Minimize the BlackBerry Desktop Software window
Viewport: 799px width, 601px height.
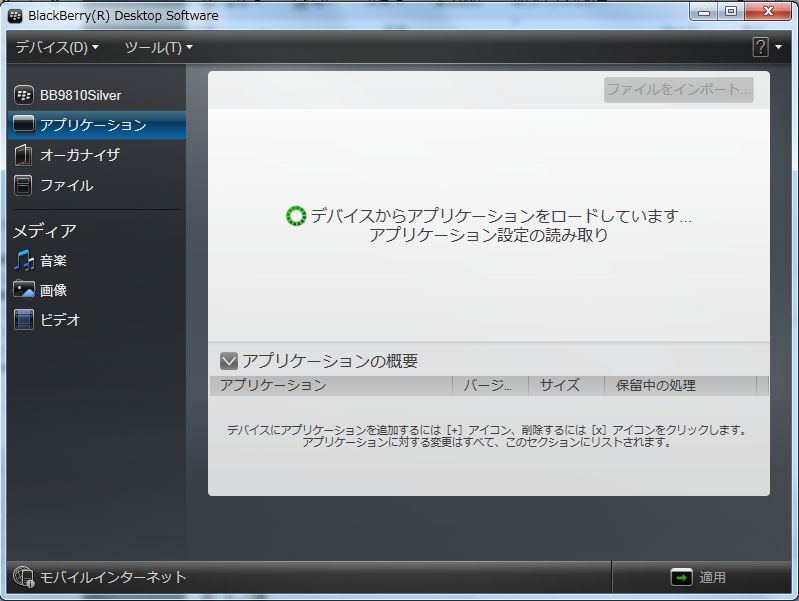704,12
